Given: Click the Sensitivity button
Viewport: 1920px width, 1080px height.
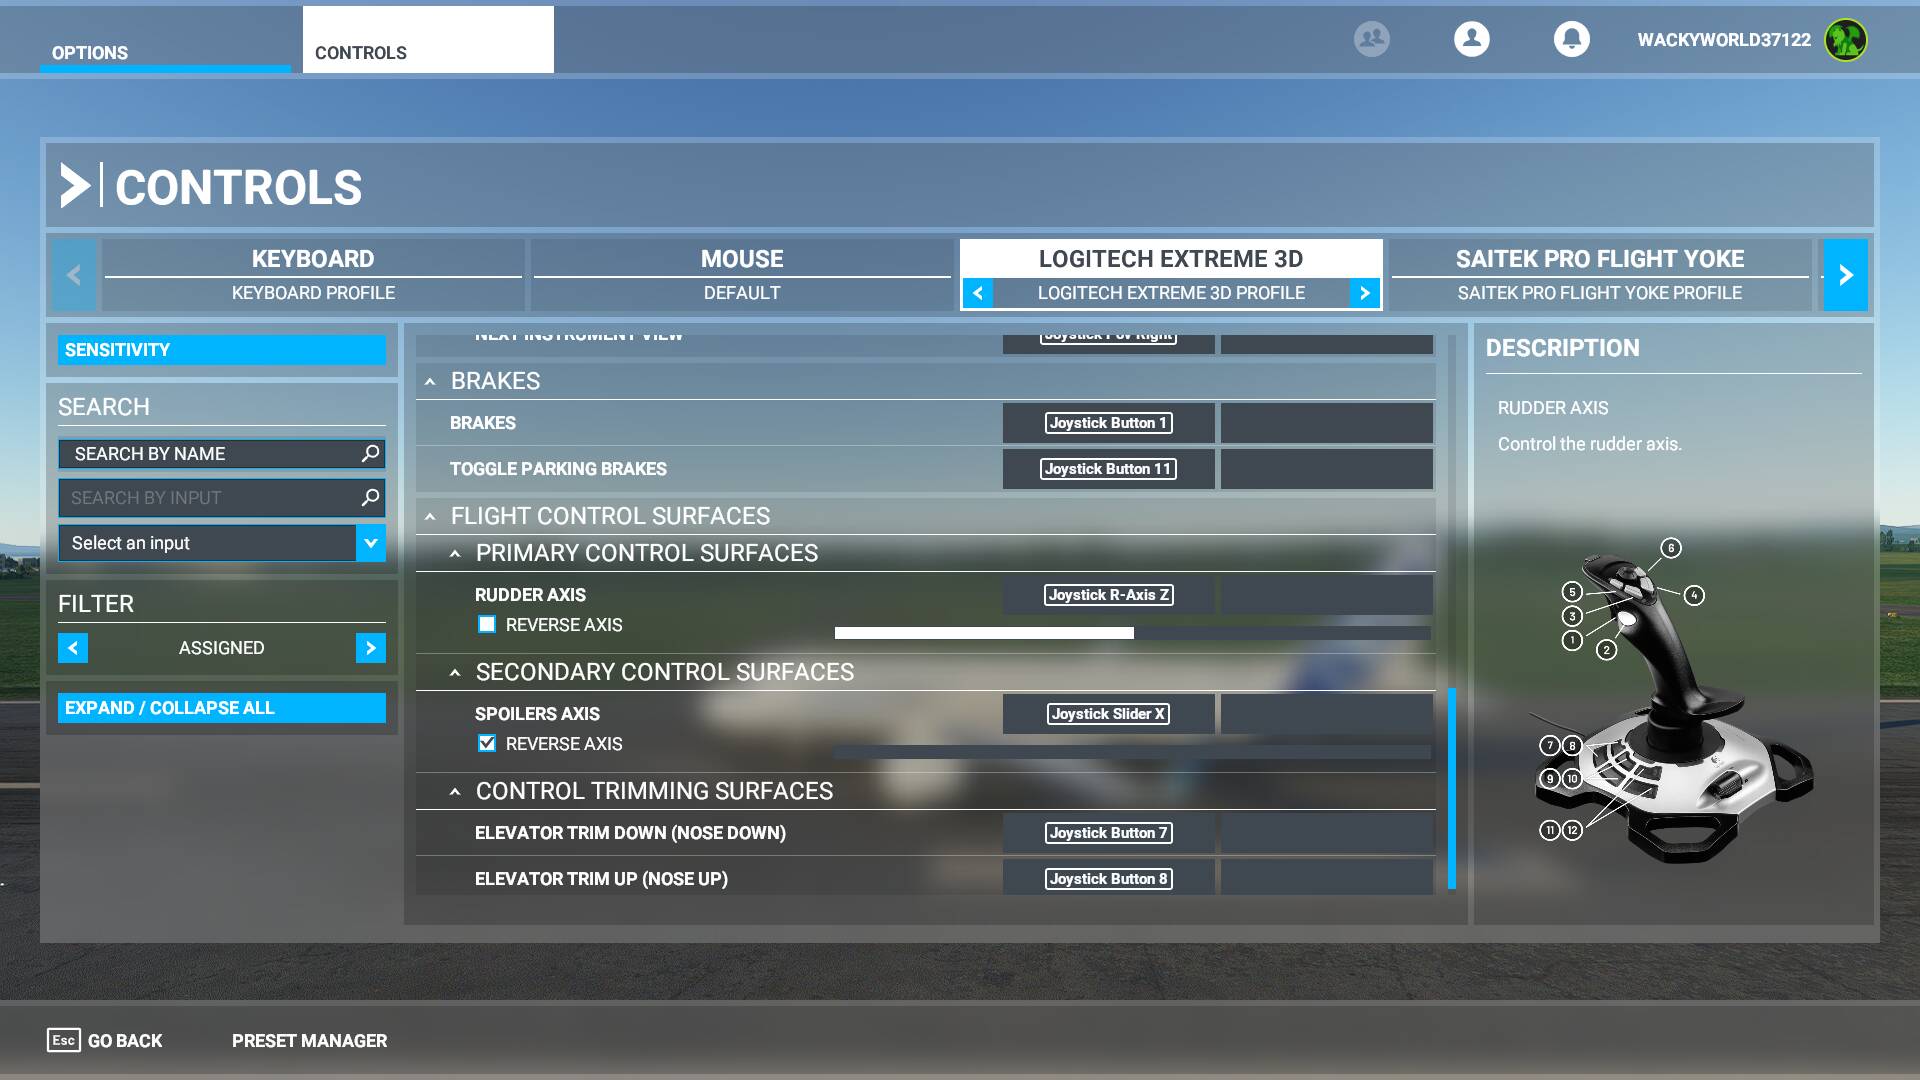Looking at the screenshot, I should pyautogui.click(x=221, y=350).
